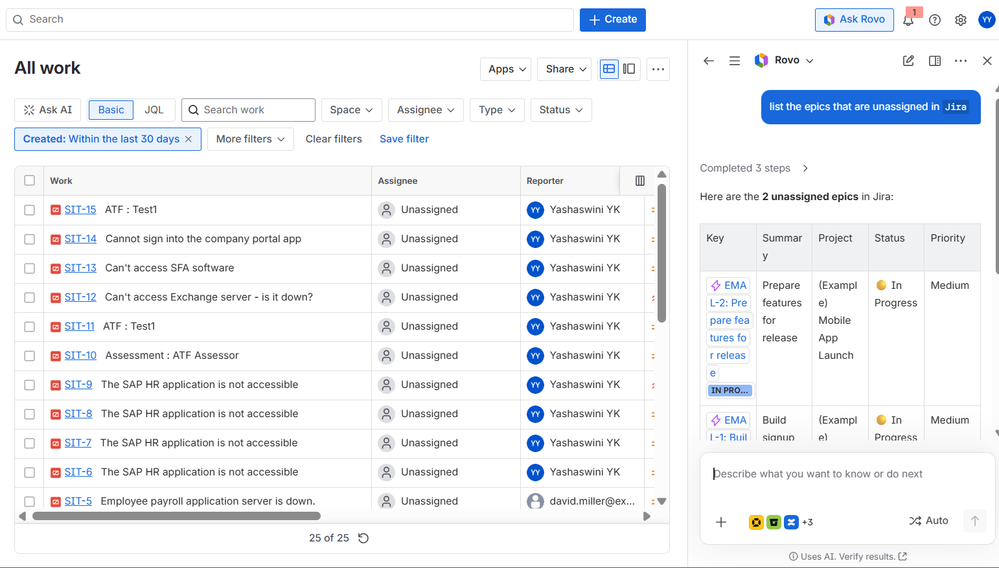Click the green connected app icon in prompt
Viewport: 999px width, 568px height.
[x=773, y=522]
